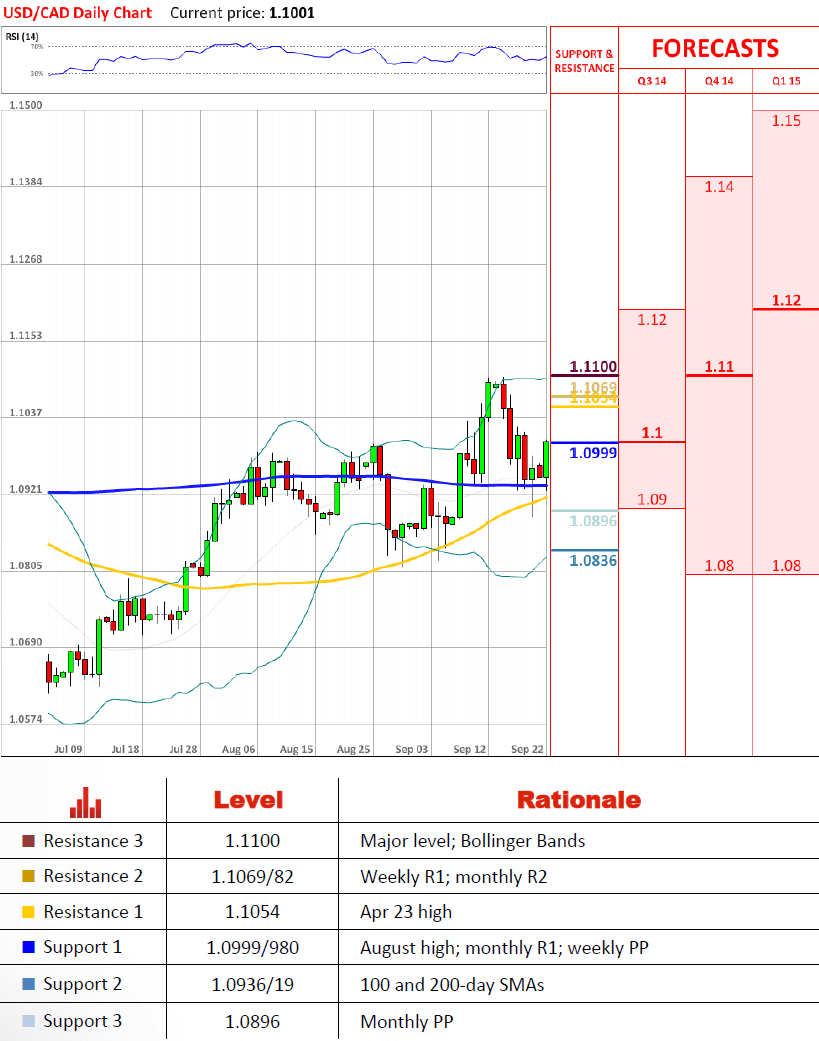
Task: Click the Support 2 row label
Action: pyautogui.click(x=82, y=984)
